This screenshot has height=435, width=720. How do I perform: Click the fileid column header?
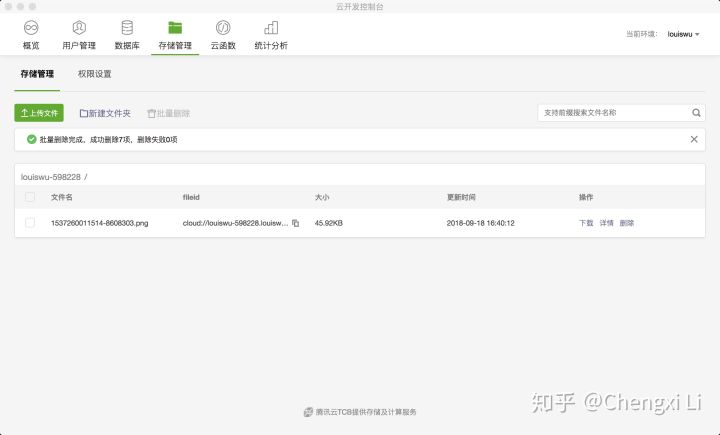[191, 197]
